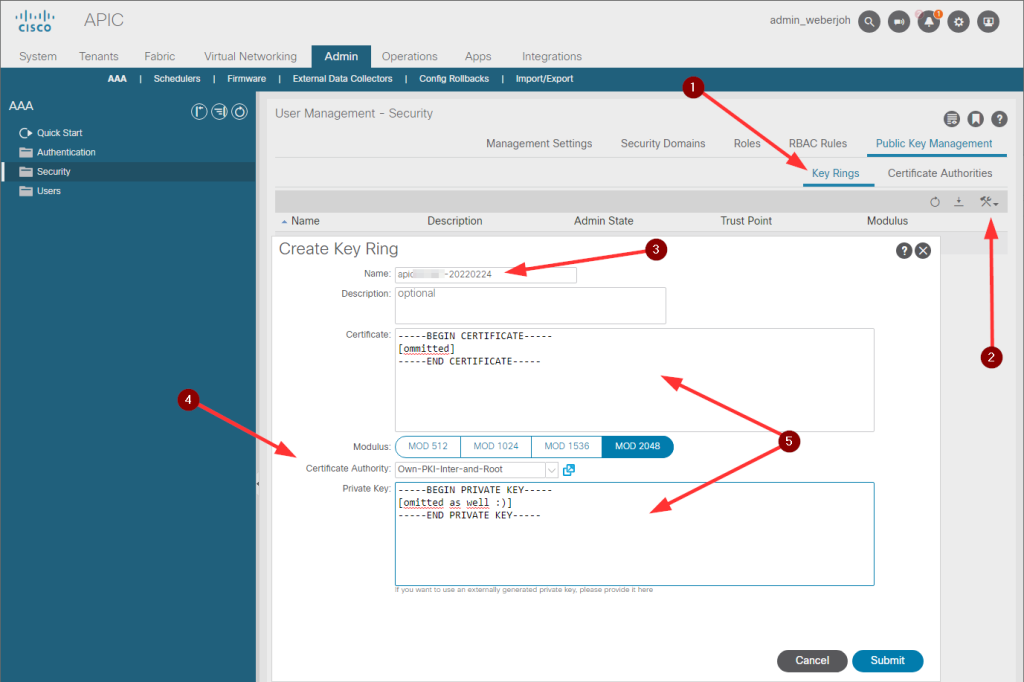Switch to Public Key Management tab
Viewport: 1024px width, 682px height.
[x=934, y=144]
